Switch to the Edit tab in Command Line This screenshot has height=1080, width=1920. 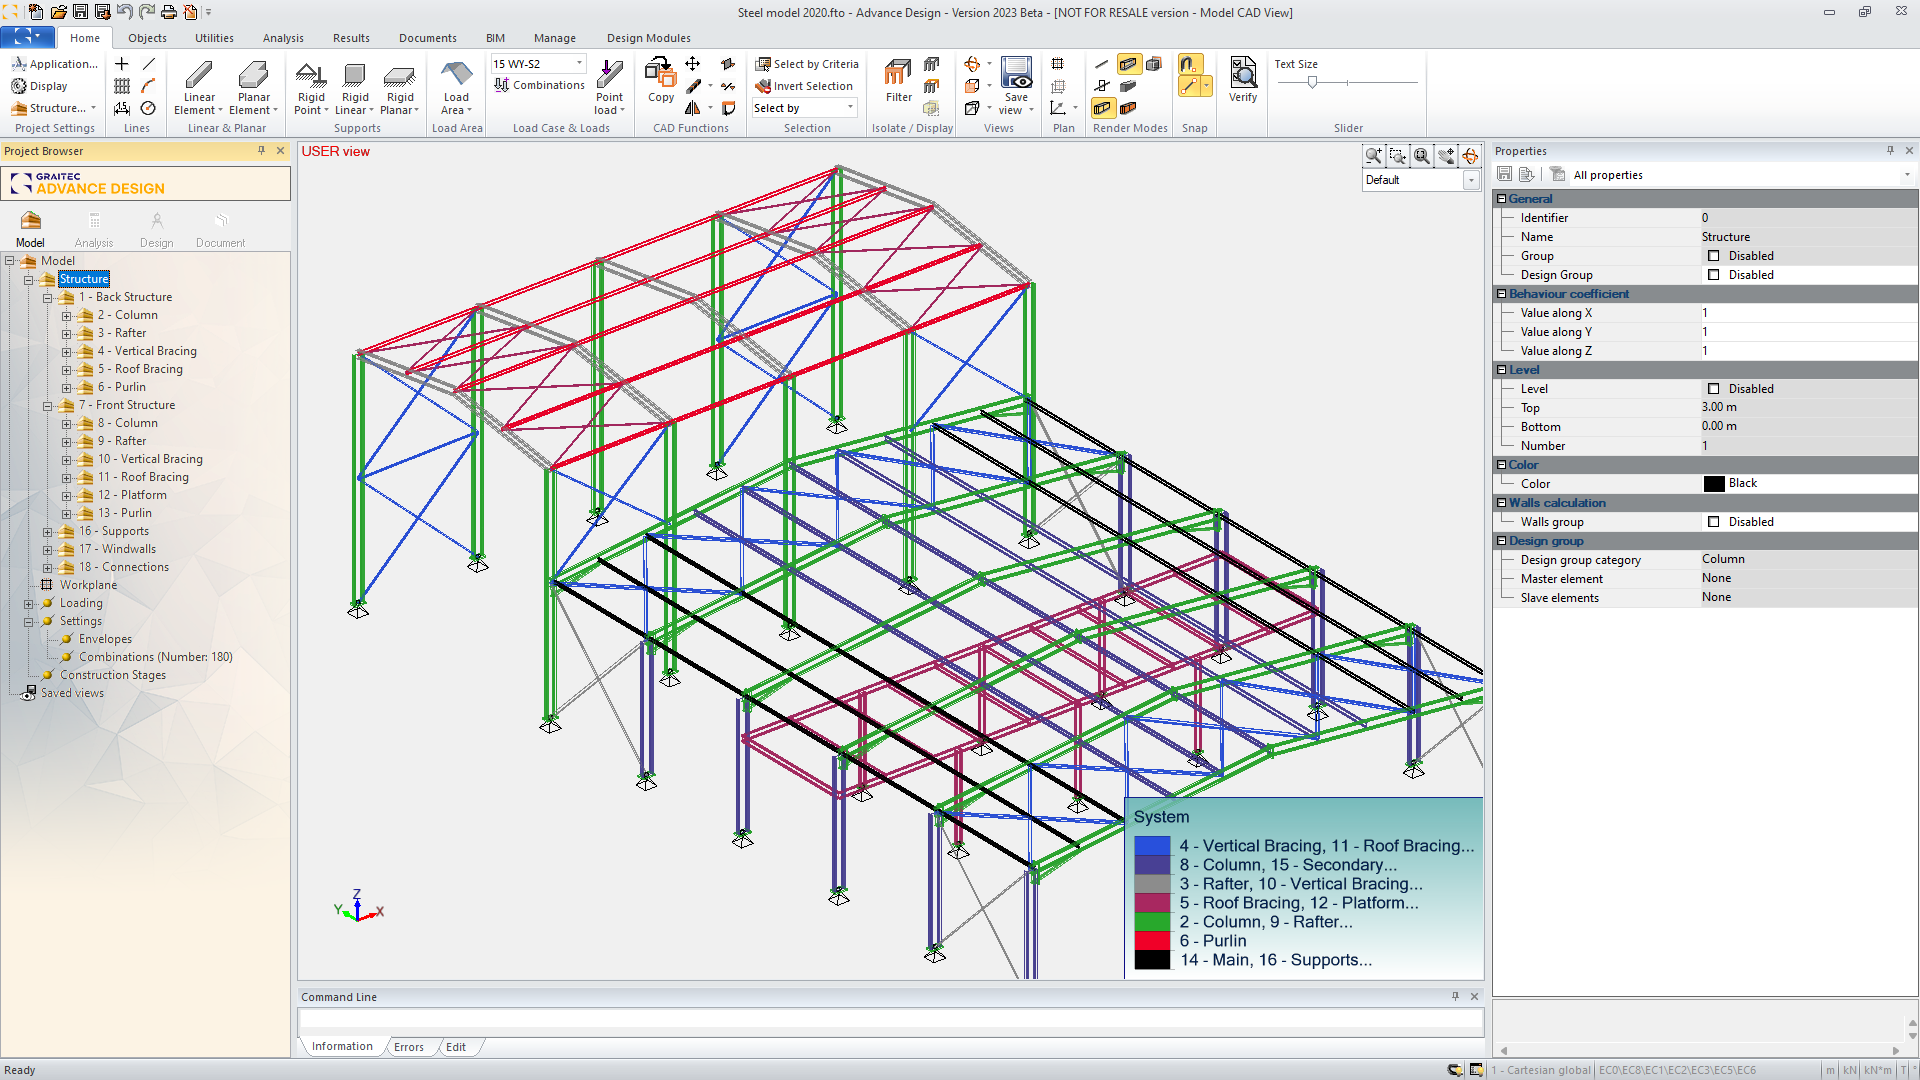(456, 1047)
